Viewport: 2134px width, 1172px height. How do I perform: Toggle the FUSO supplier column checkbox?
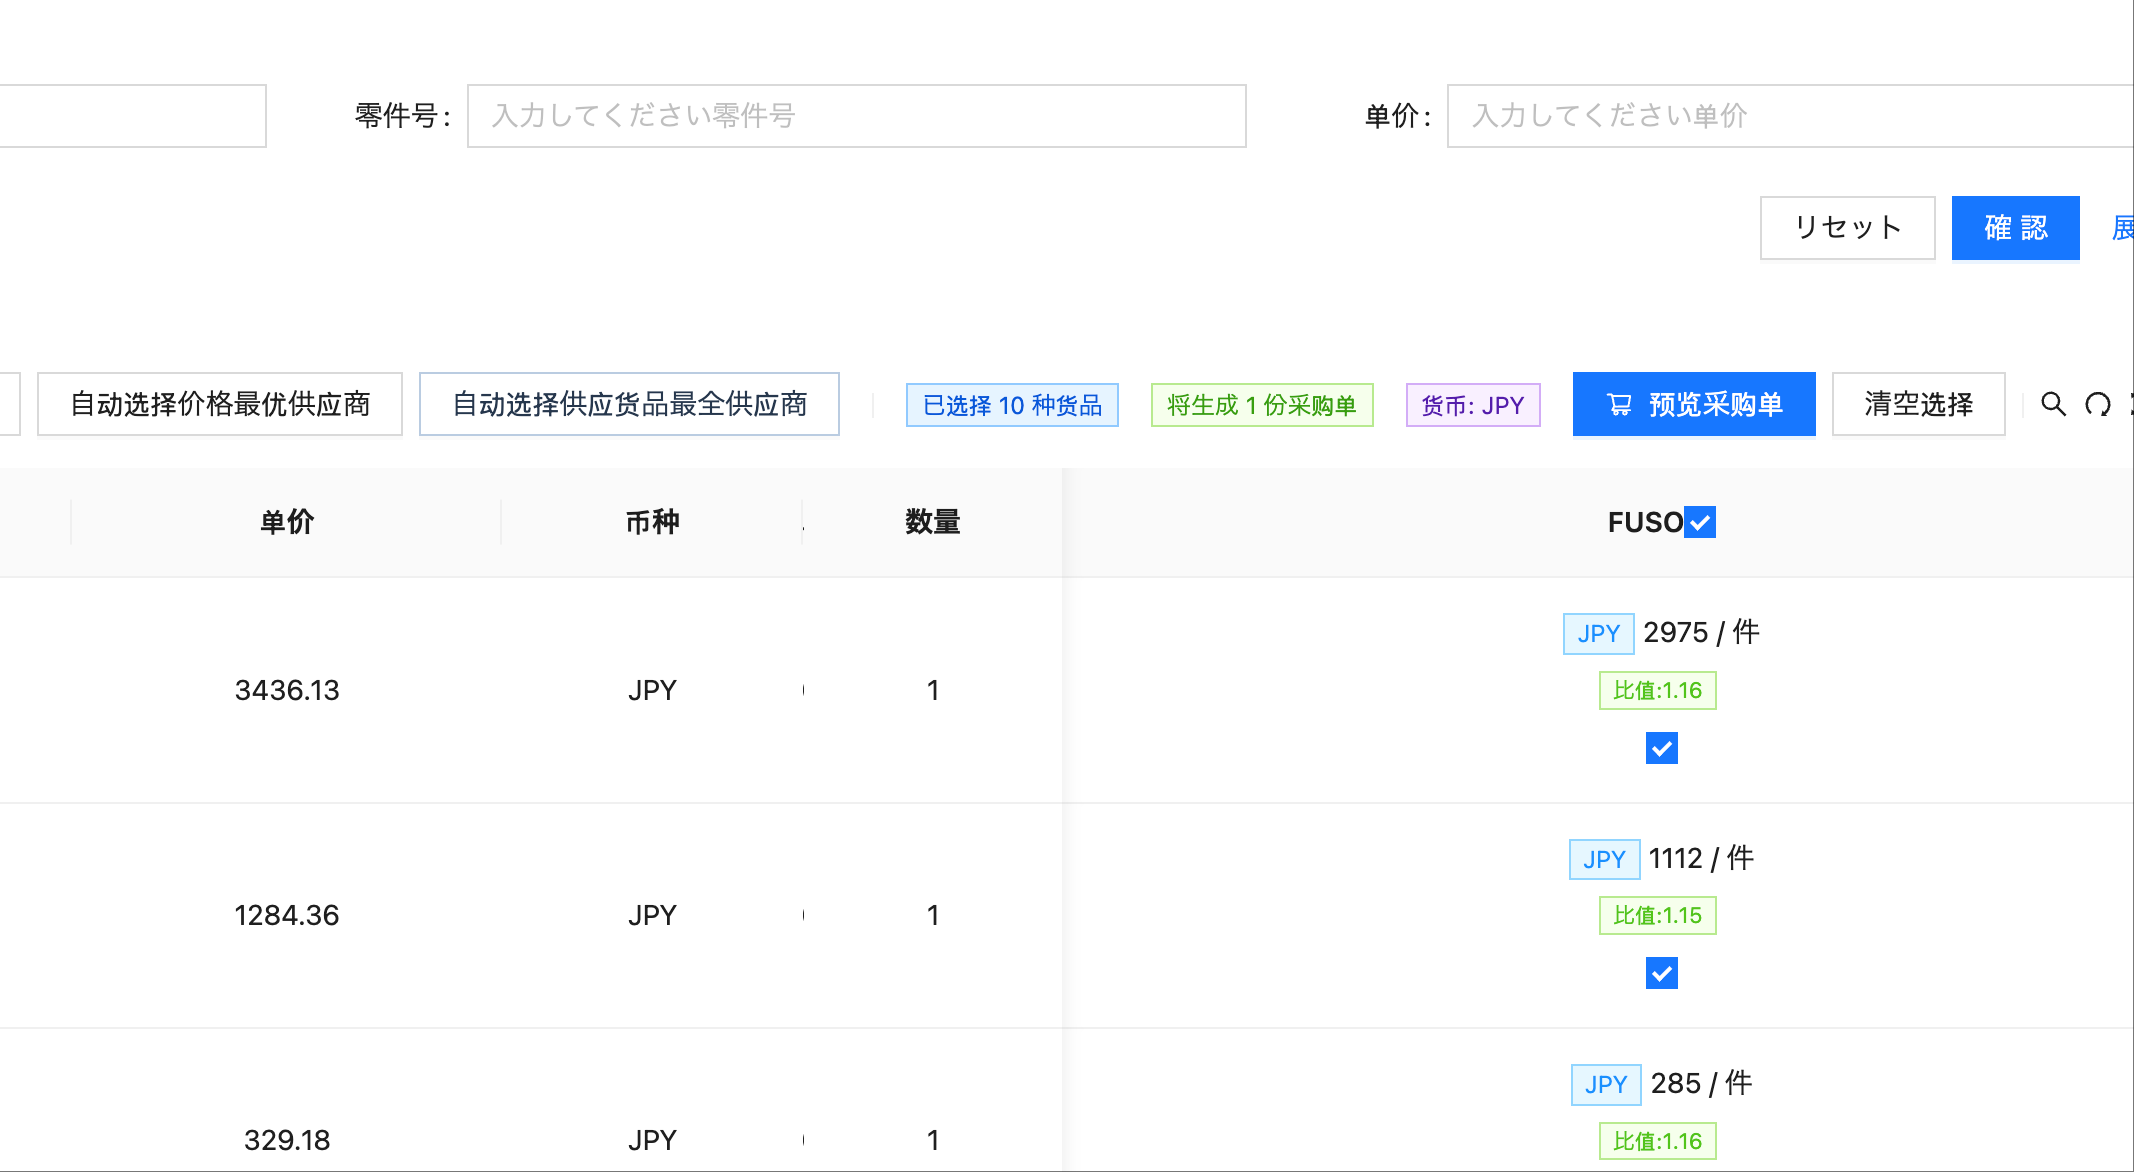(x=1700, y=522)
